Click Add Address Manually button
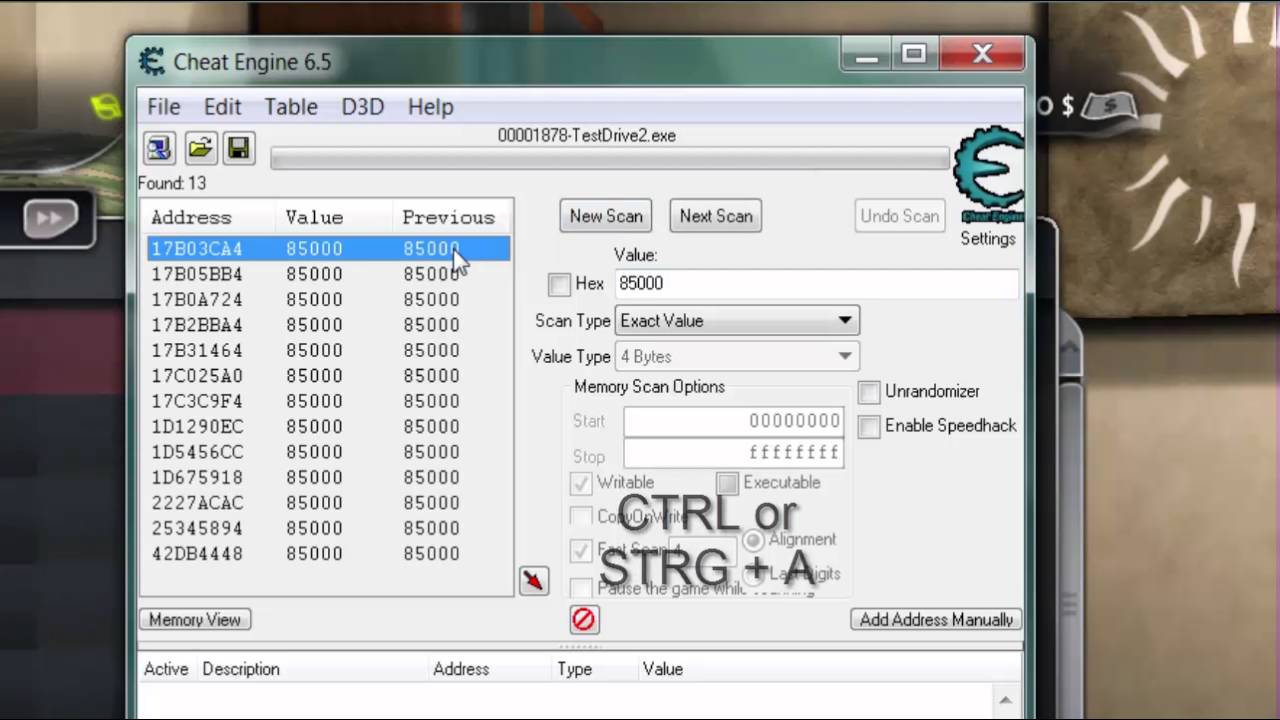This screenshot has width=1280, height=720. (936, 620)
